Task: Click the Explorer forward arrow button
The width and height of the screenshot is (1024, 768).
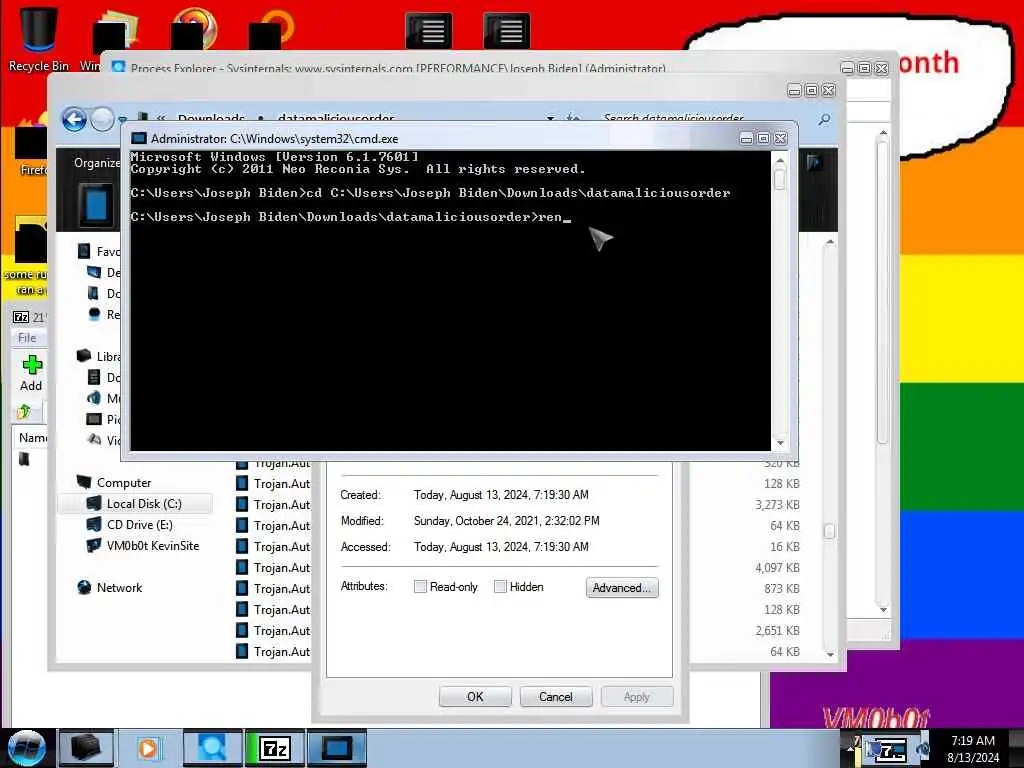Action: (102, 120)
